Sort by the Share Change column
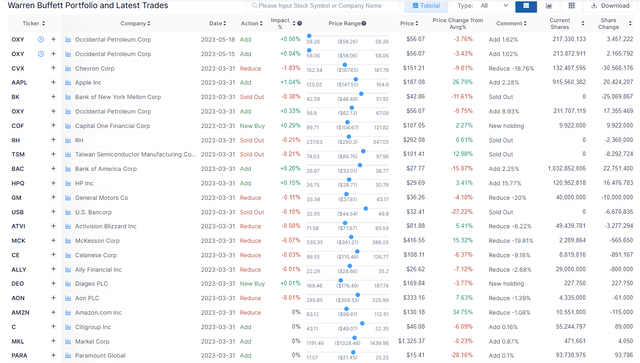The width and height of the screenshot is (640, 363). pyautogui.click(x=615, y=24)
